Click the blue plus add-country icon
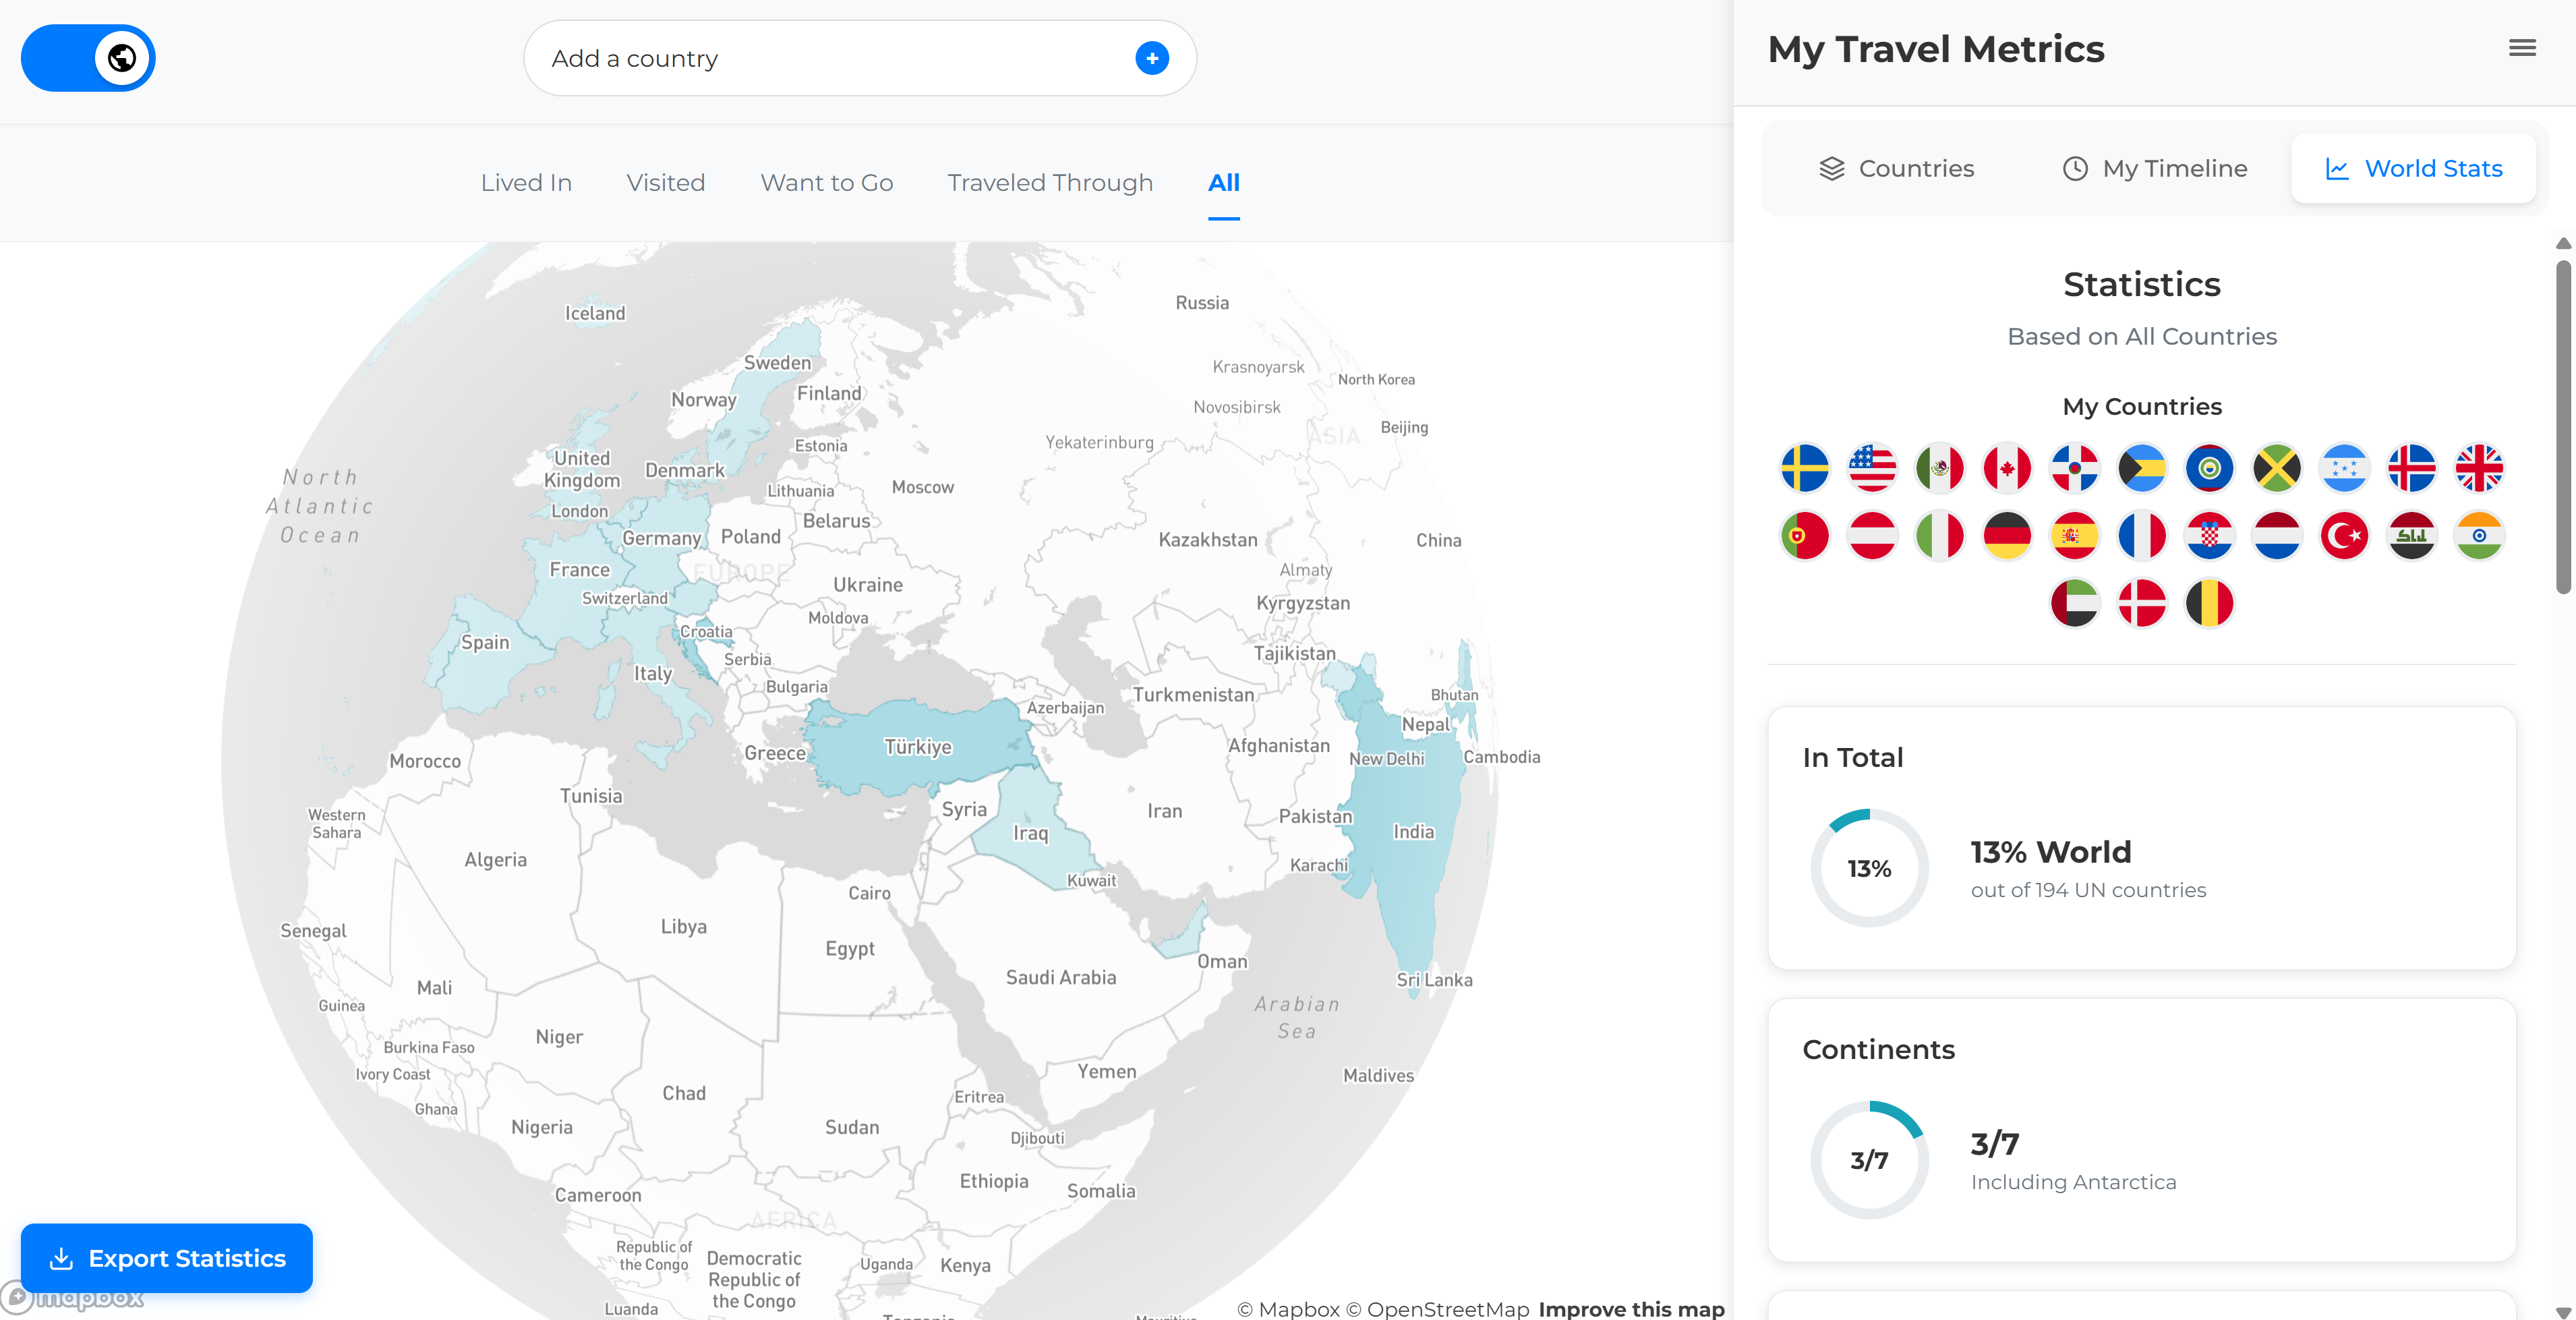 pyautogui.click(x=1152, y=58)
